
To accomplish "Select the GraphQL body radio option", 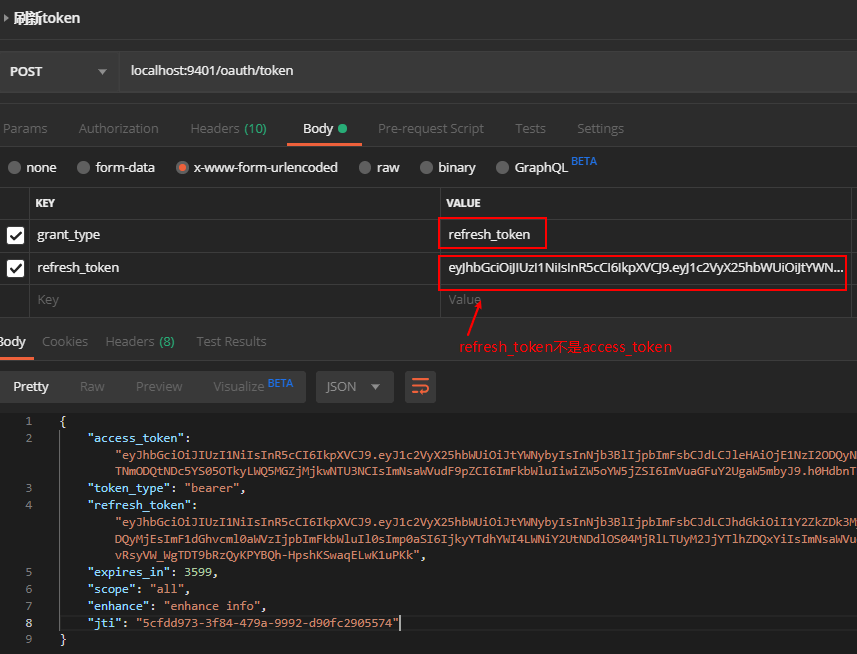I will (x=504, y=168).
